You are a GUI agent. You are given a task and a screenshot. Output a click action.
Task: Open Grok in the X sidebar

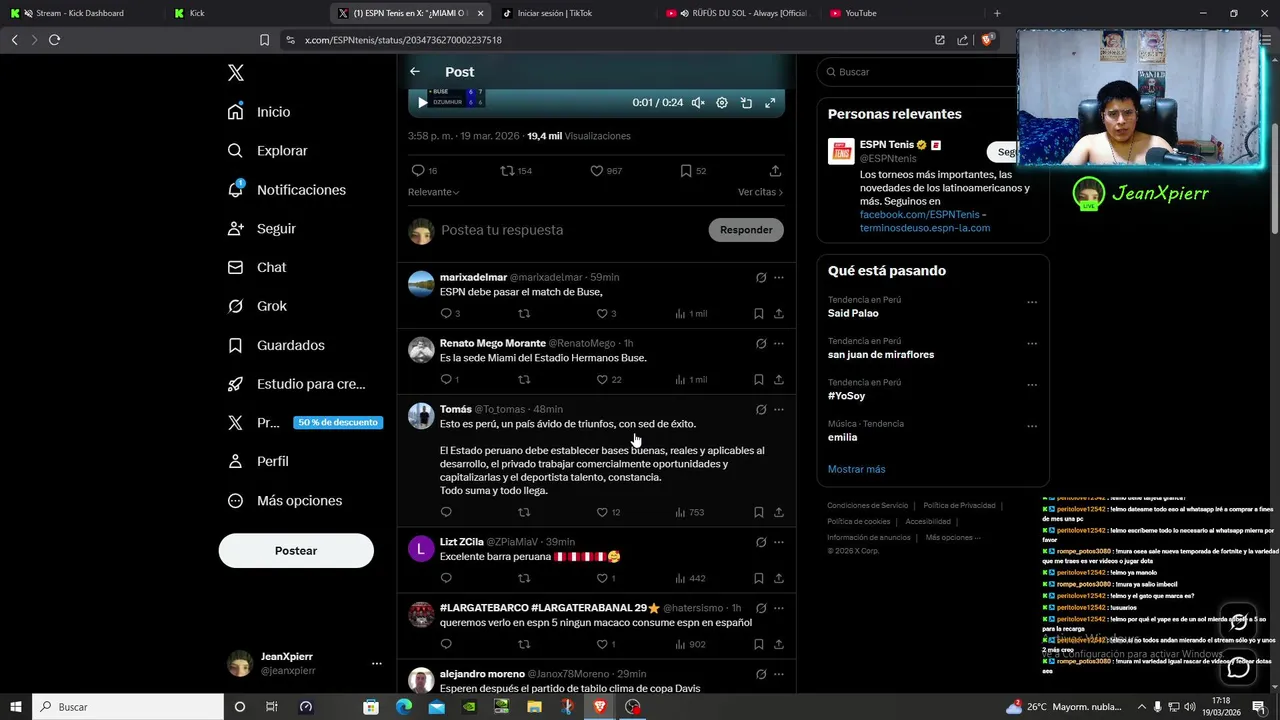pyautogui.click(x=257, y=306)
